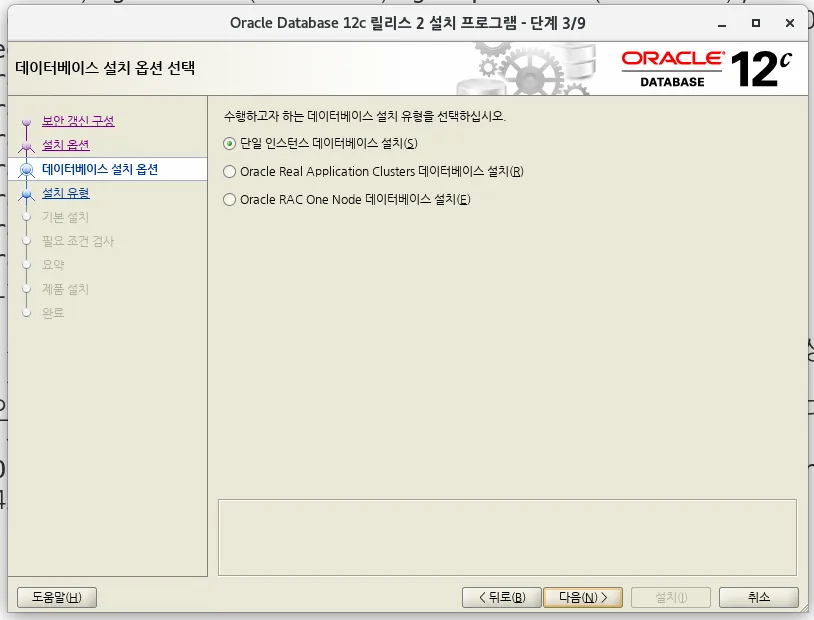Click the 뒤로(B) back button
The image size is (814, 620).
coord(501,597)
